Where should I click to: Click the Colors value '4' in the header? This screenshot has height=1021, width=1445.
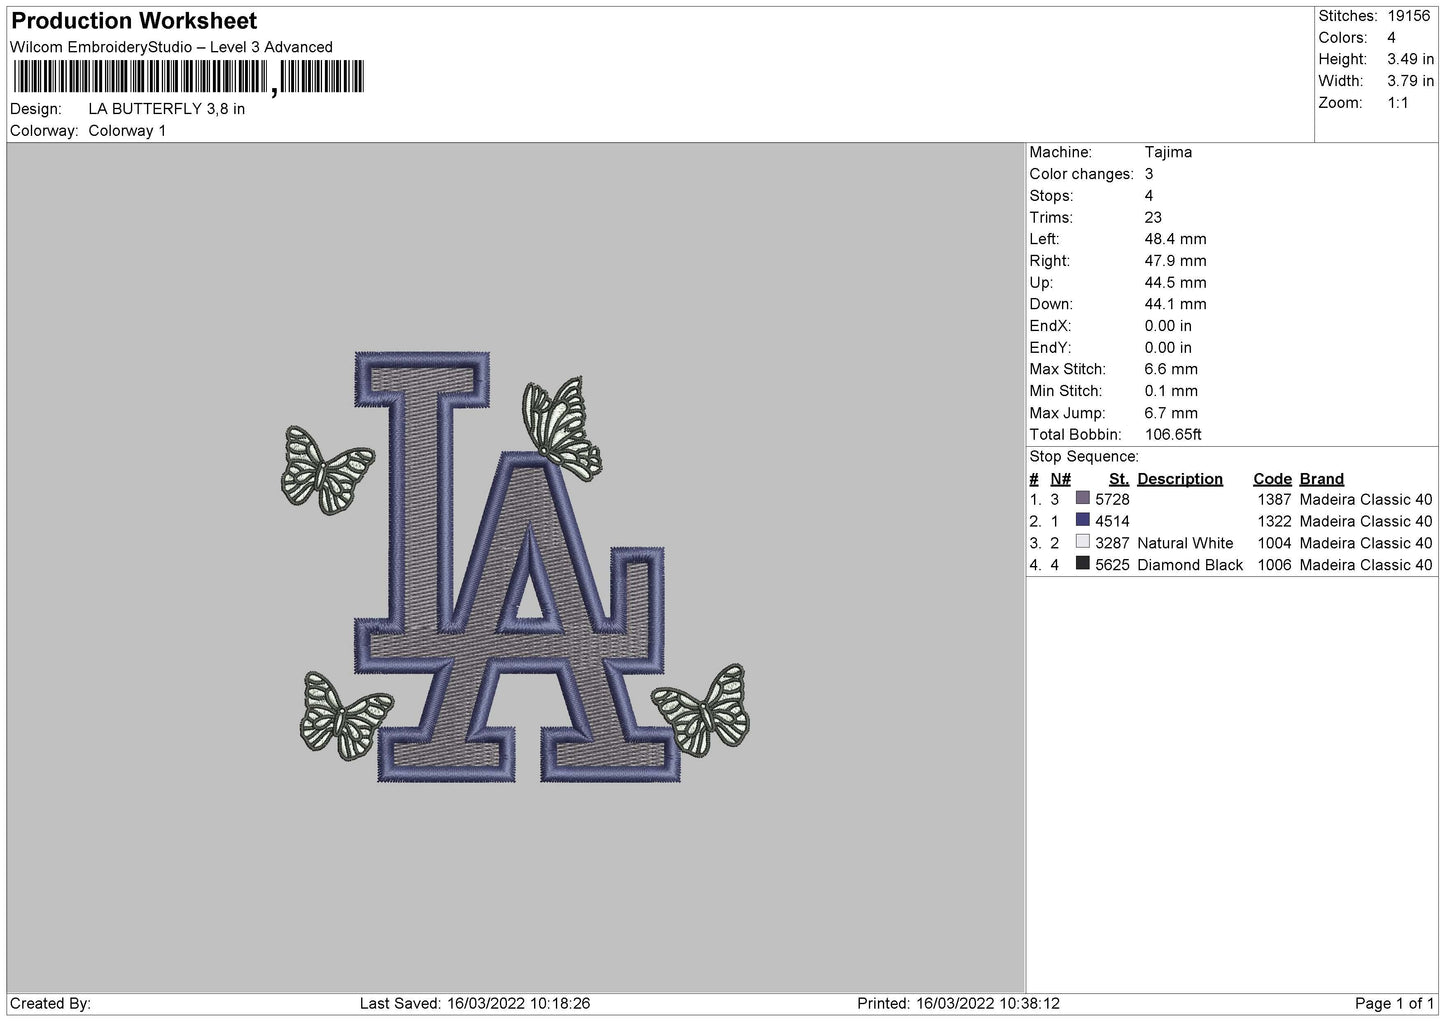pos(1392,38)
